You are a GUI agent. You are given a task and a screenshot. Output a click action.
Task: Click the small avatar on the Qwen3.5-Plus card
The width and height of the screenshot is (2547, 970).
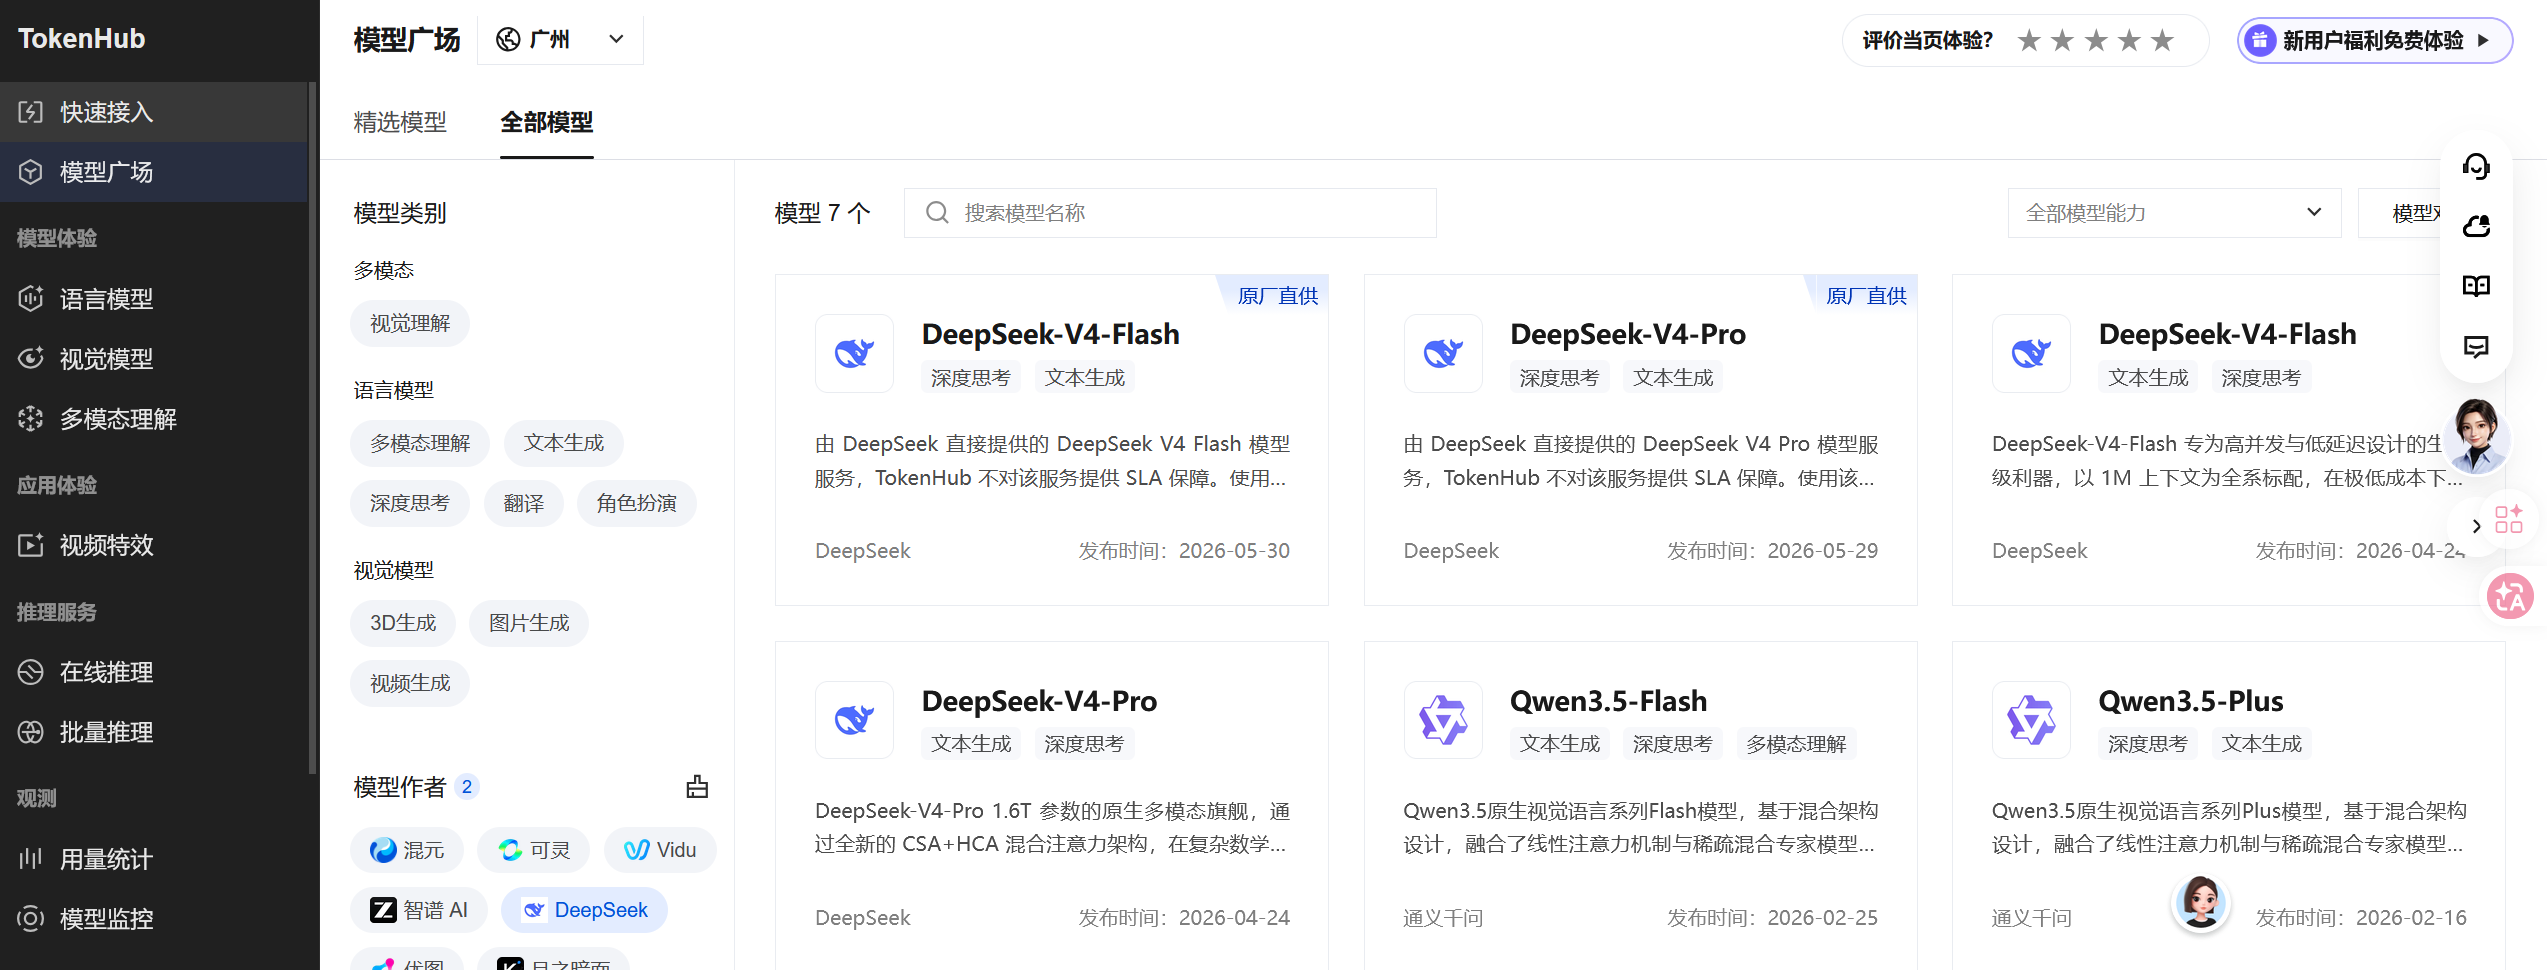click(x=2201, y=901)
